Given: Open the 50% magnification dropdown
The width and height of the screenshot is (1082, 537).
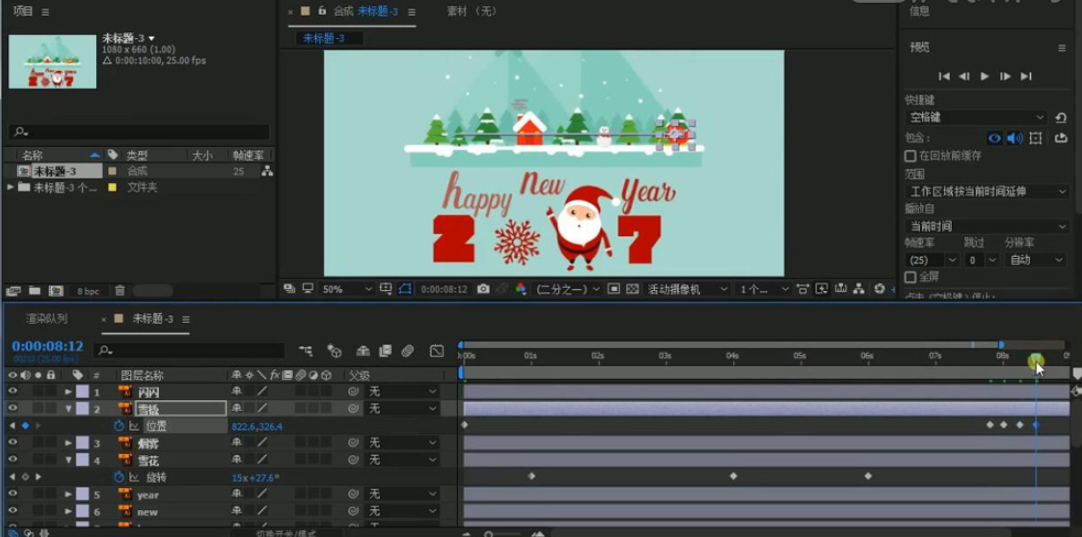Looking at the screenshot, I should [x=346, y=289].
